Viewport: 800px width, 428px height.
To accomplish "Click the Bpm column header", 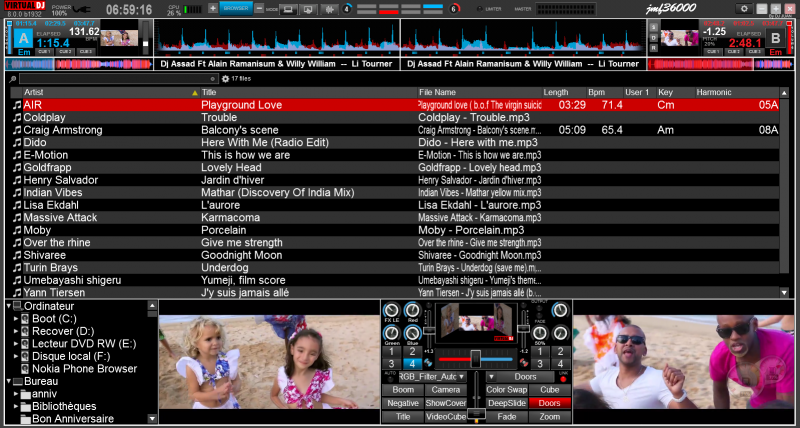I will coord(597,92).
